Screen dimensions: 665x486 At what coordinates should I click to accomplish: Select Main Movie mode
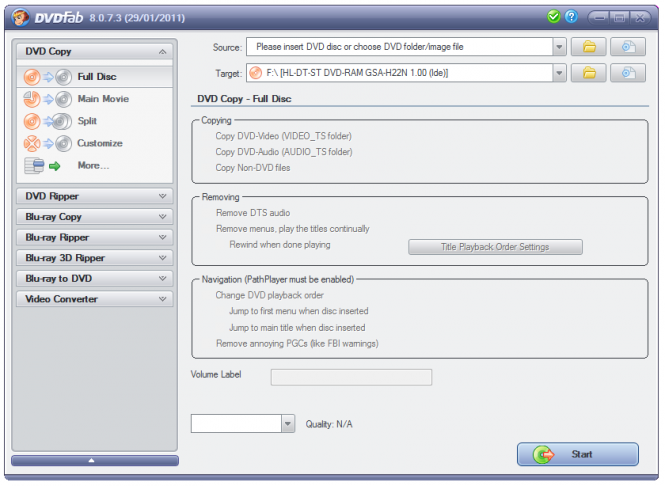(95, 99)
